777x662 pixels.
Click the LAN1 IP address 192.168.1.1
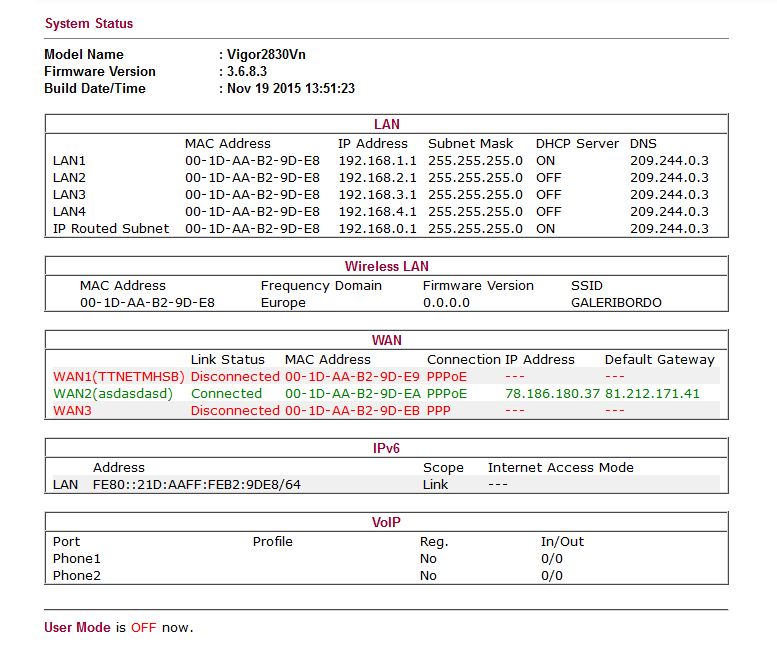(377, 161)
